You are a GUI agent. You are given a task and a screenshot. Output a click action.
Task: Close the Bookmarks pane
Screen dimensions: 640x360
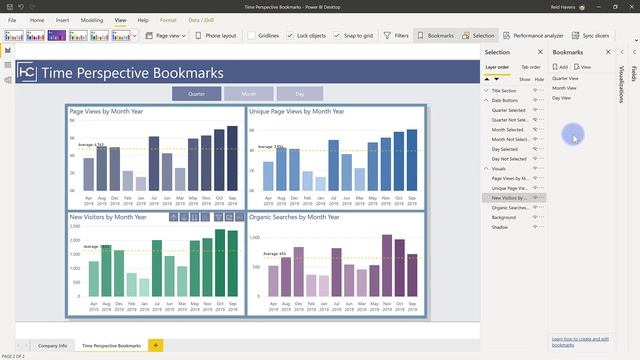[x=608, y=52]
